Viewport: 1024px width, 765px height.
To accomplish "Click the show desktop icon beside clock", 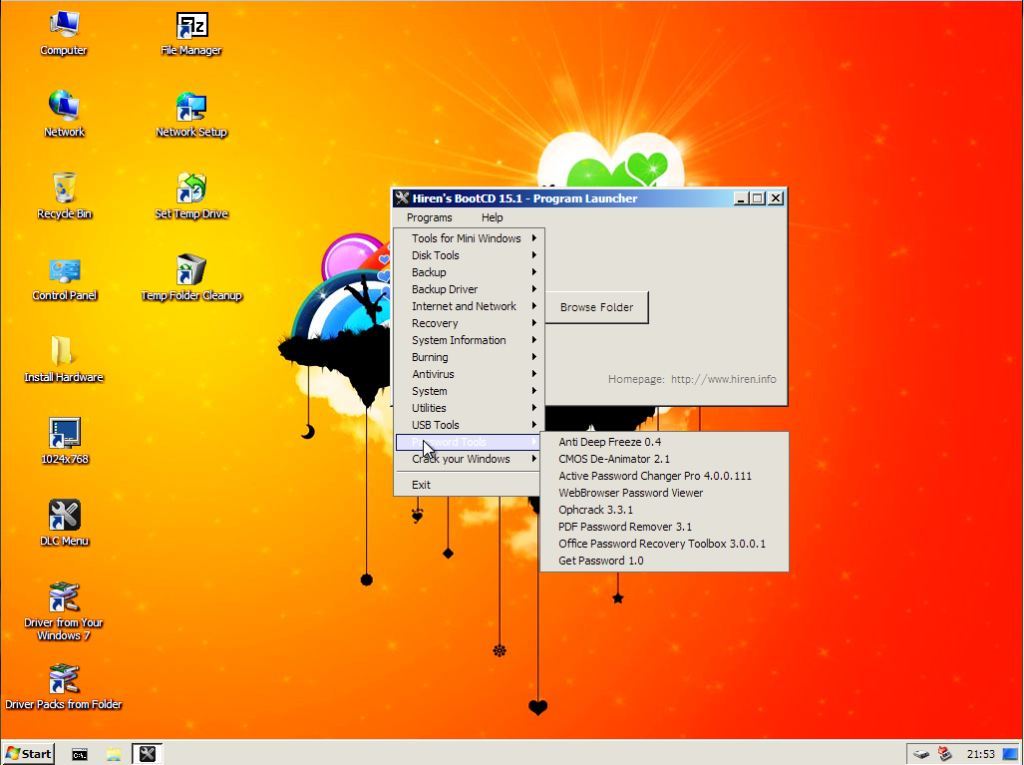I will (x=1010, y=754).
